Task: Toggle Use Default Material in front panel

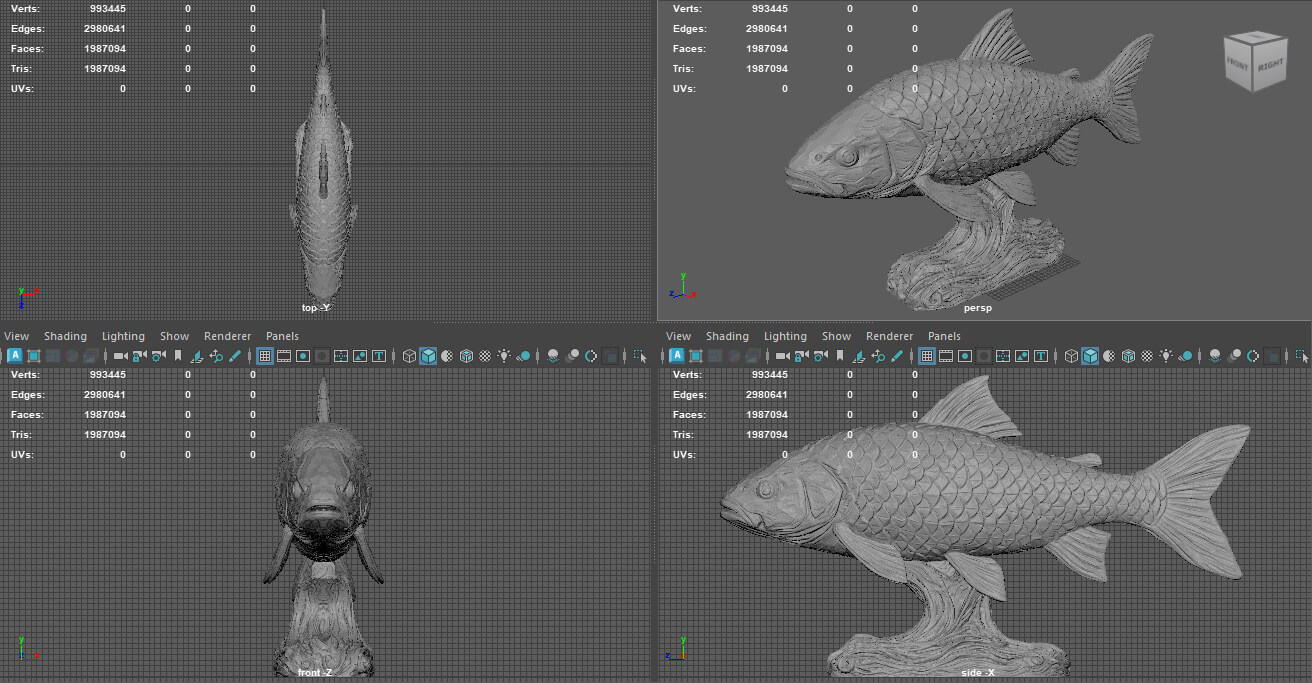Action: 447,355
